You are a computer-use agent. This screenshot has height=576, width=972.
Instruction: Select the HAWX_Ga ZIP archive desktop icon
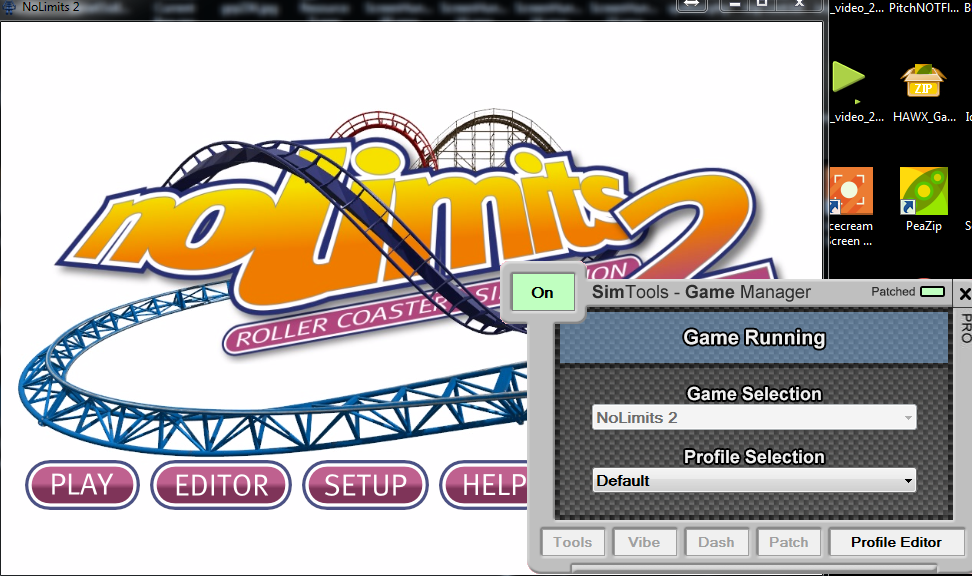pos(924,93)
